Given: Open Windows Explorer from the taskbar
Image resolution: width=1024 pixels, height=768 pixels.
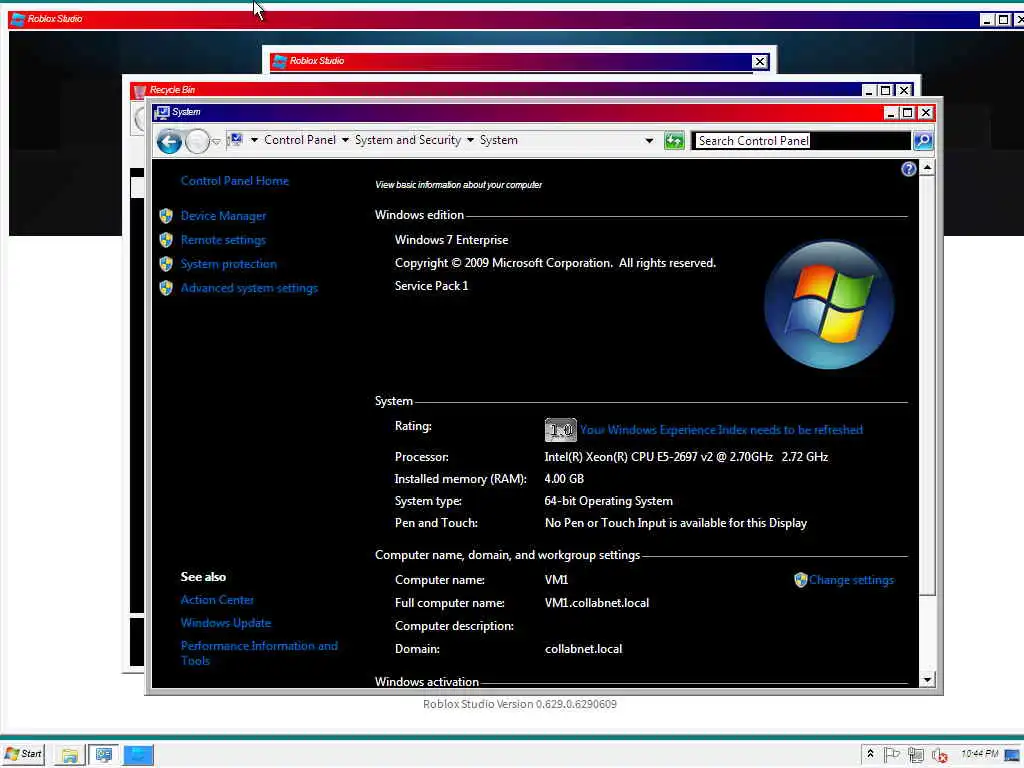Looking at the screenshot, I should click(69, 755).
